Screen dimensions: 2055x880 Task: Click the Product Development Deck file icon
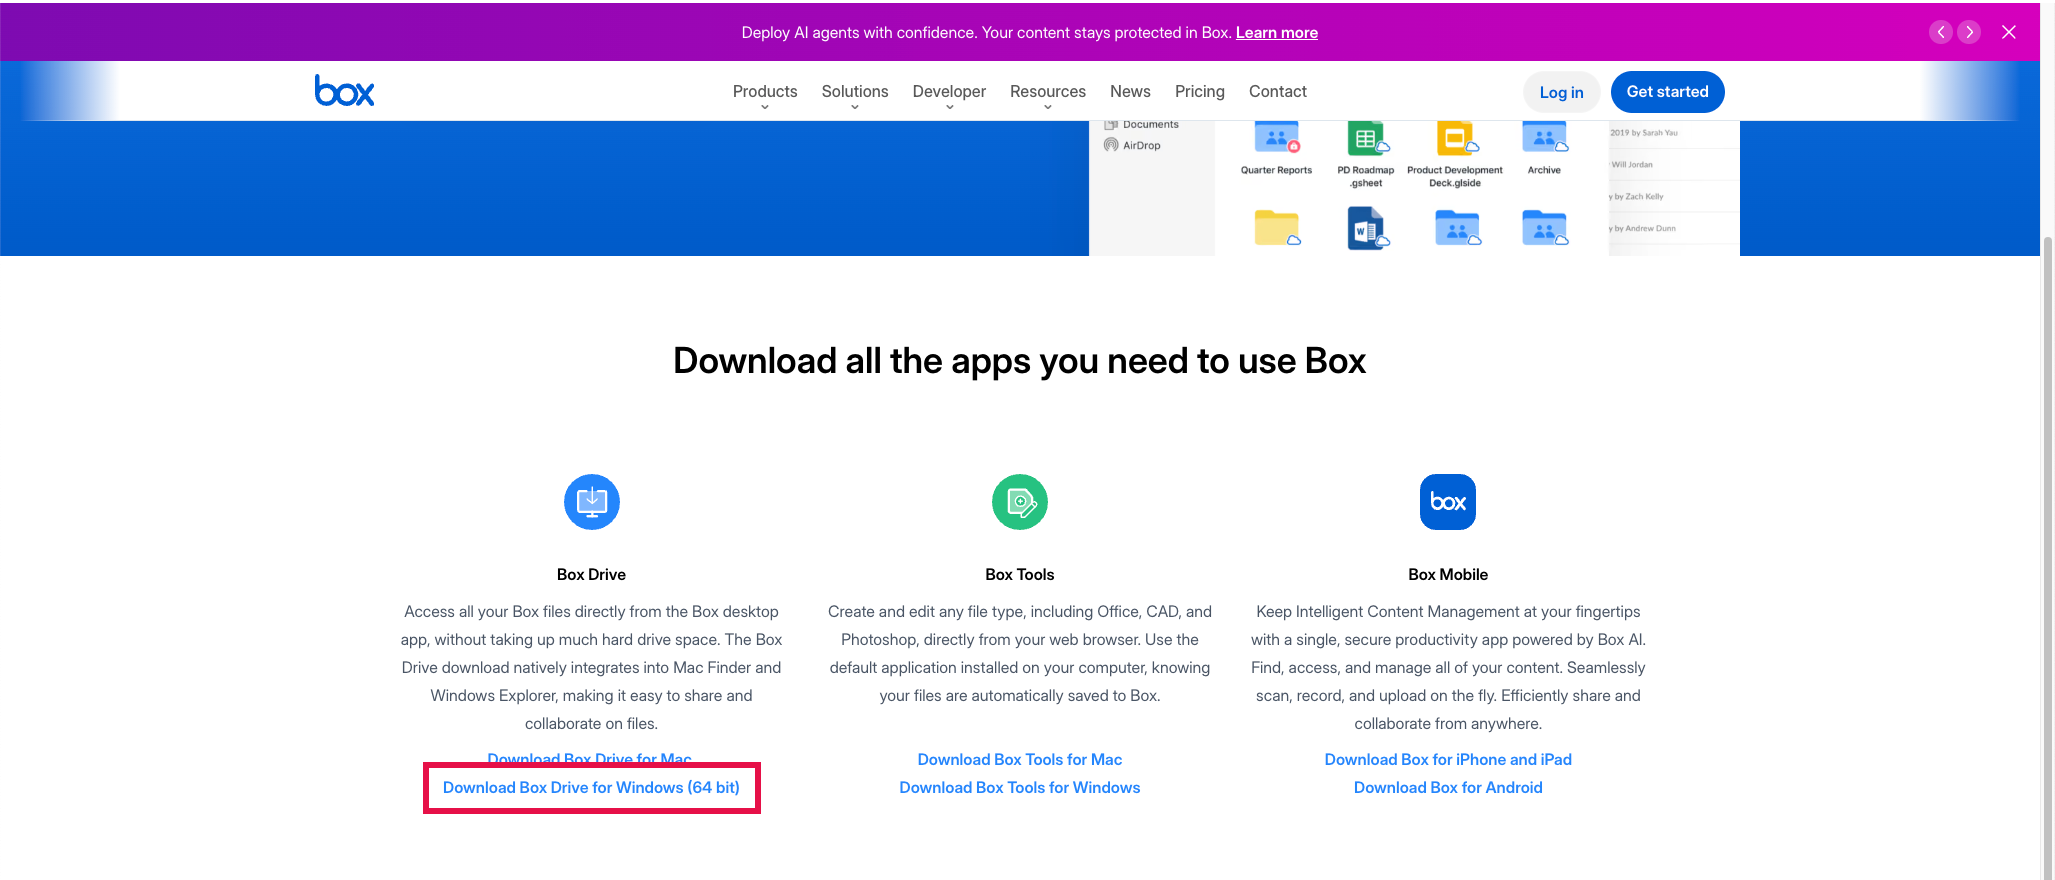coord(1456,138)
